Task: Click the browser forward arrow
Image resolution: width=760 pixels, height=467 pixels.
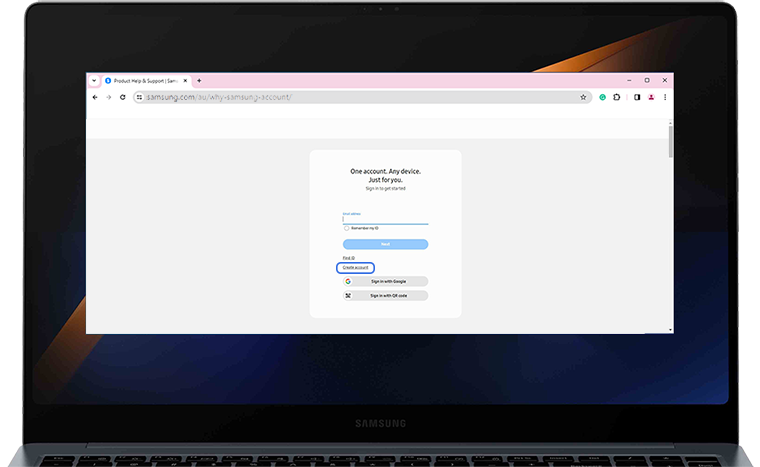Action: 108,97
